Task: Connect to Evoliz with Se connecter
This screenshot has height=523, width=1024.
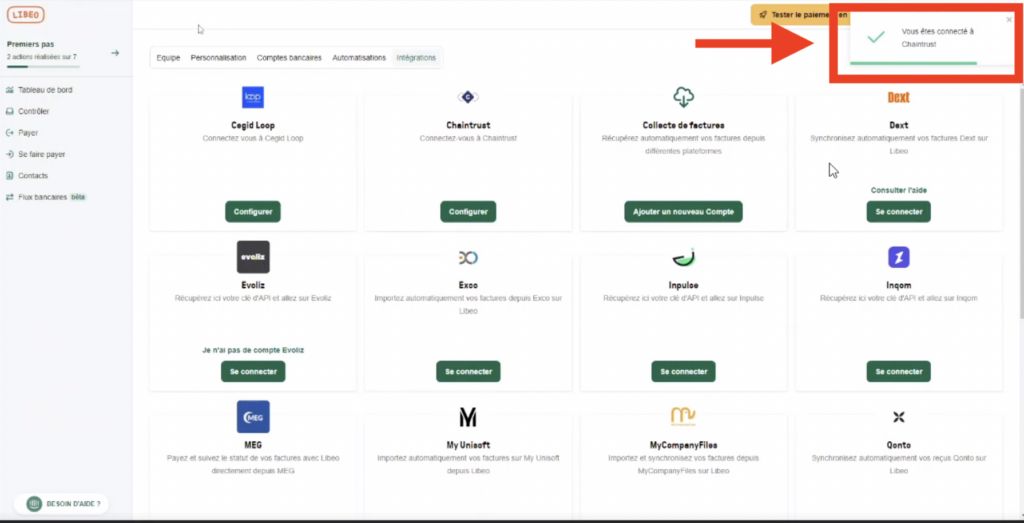Action: [x=253, y=372]
